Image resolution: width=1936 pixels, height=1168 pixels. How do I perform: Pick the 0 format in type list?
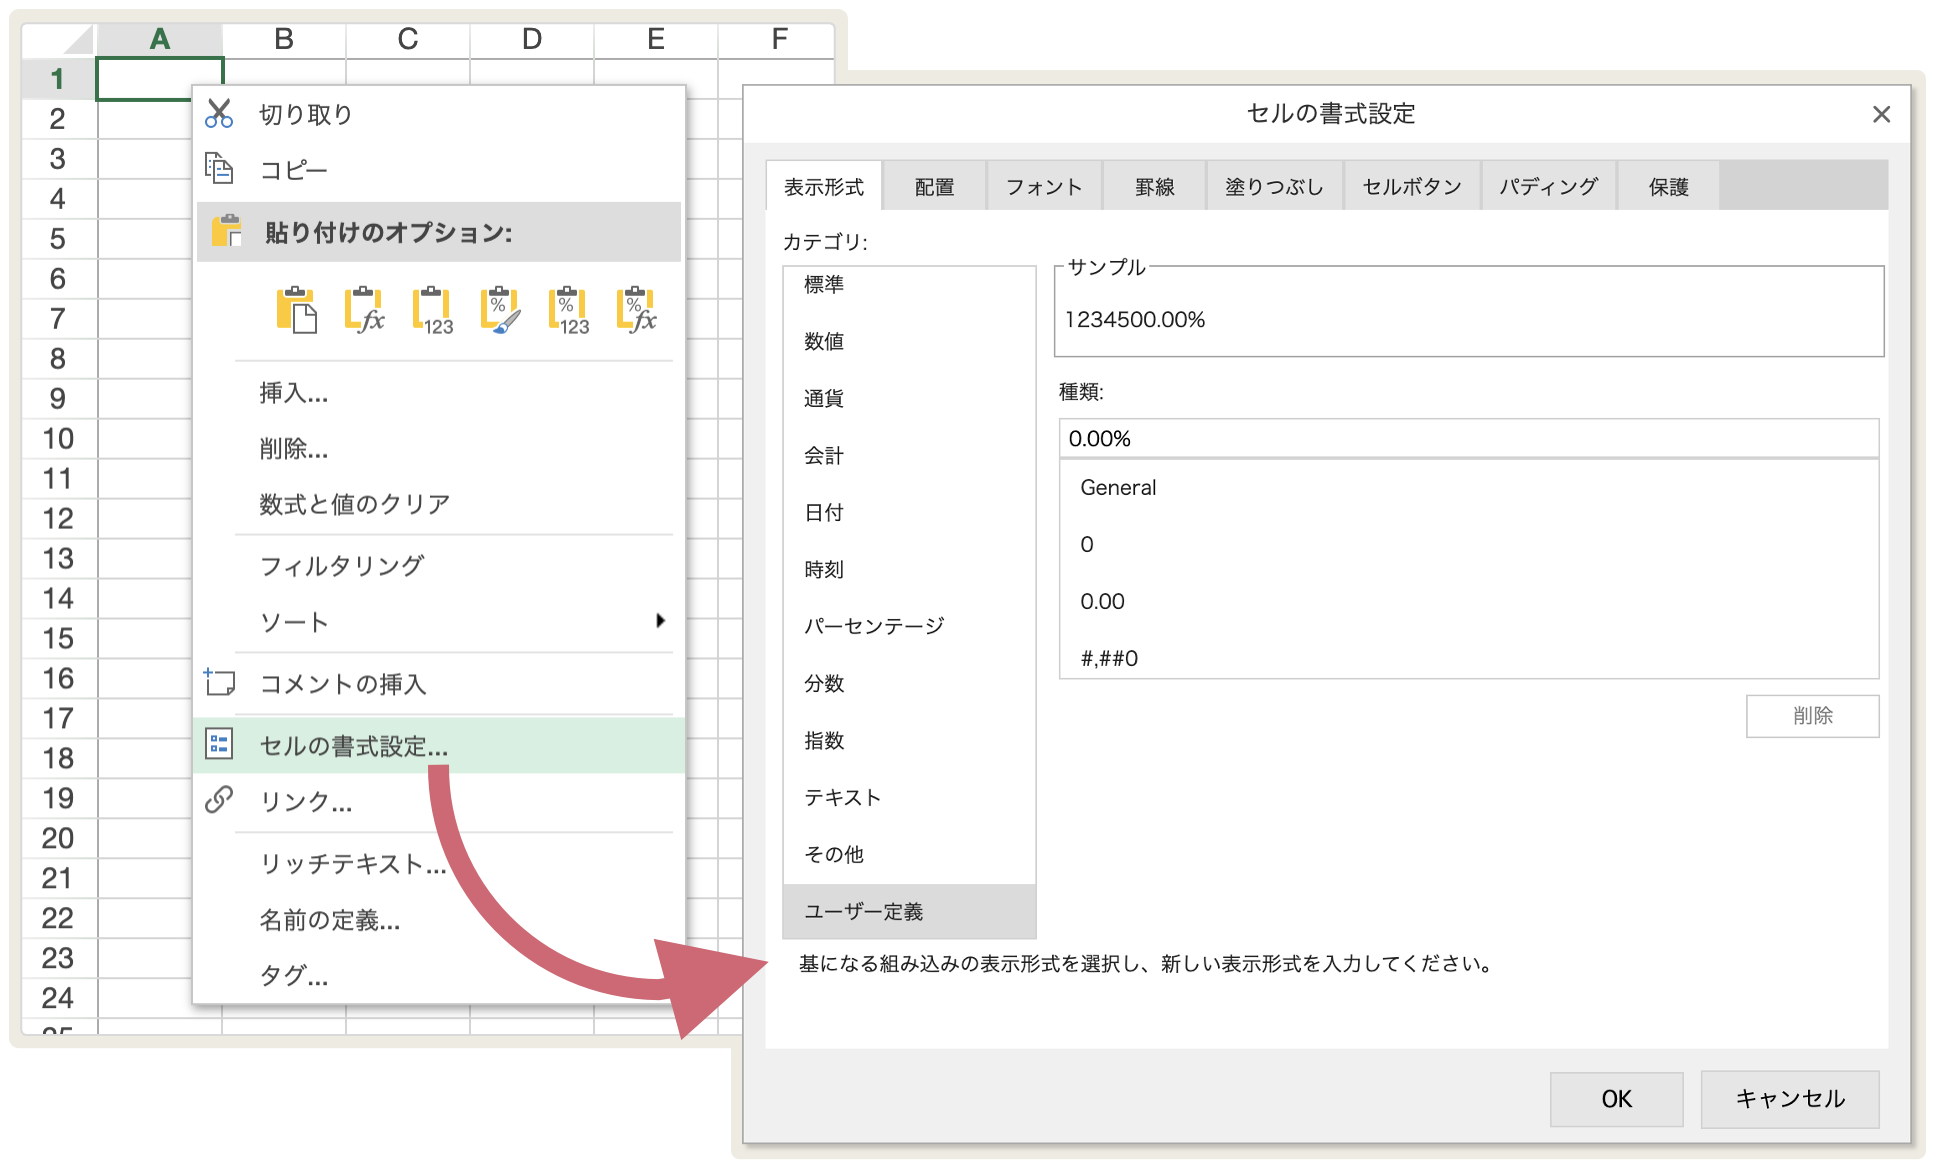[x=1468, y=544]
